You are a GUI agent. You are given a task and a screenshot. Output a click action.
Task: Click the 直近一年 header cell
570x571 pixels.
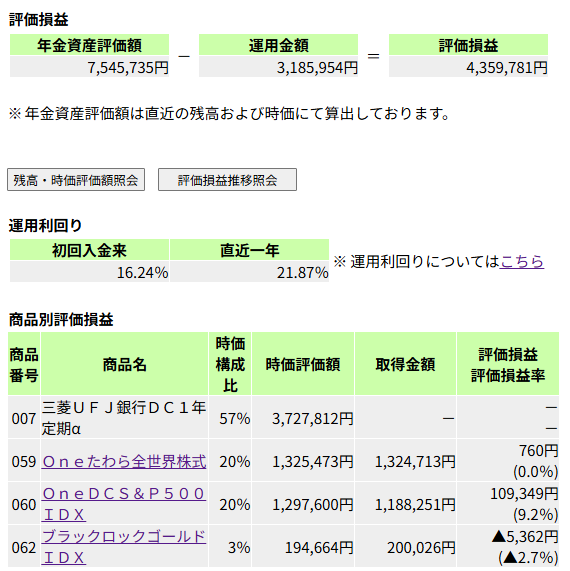coord(249,250)
